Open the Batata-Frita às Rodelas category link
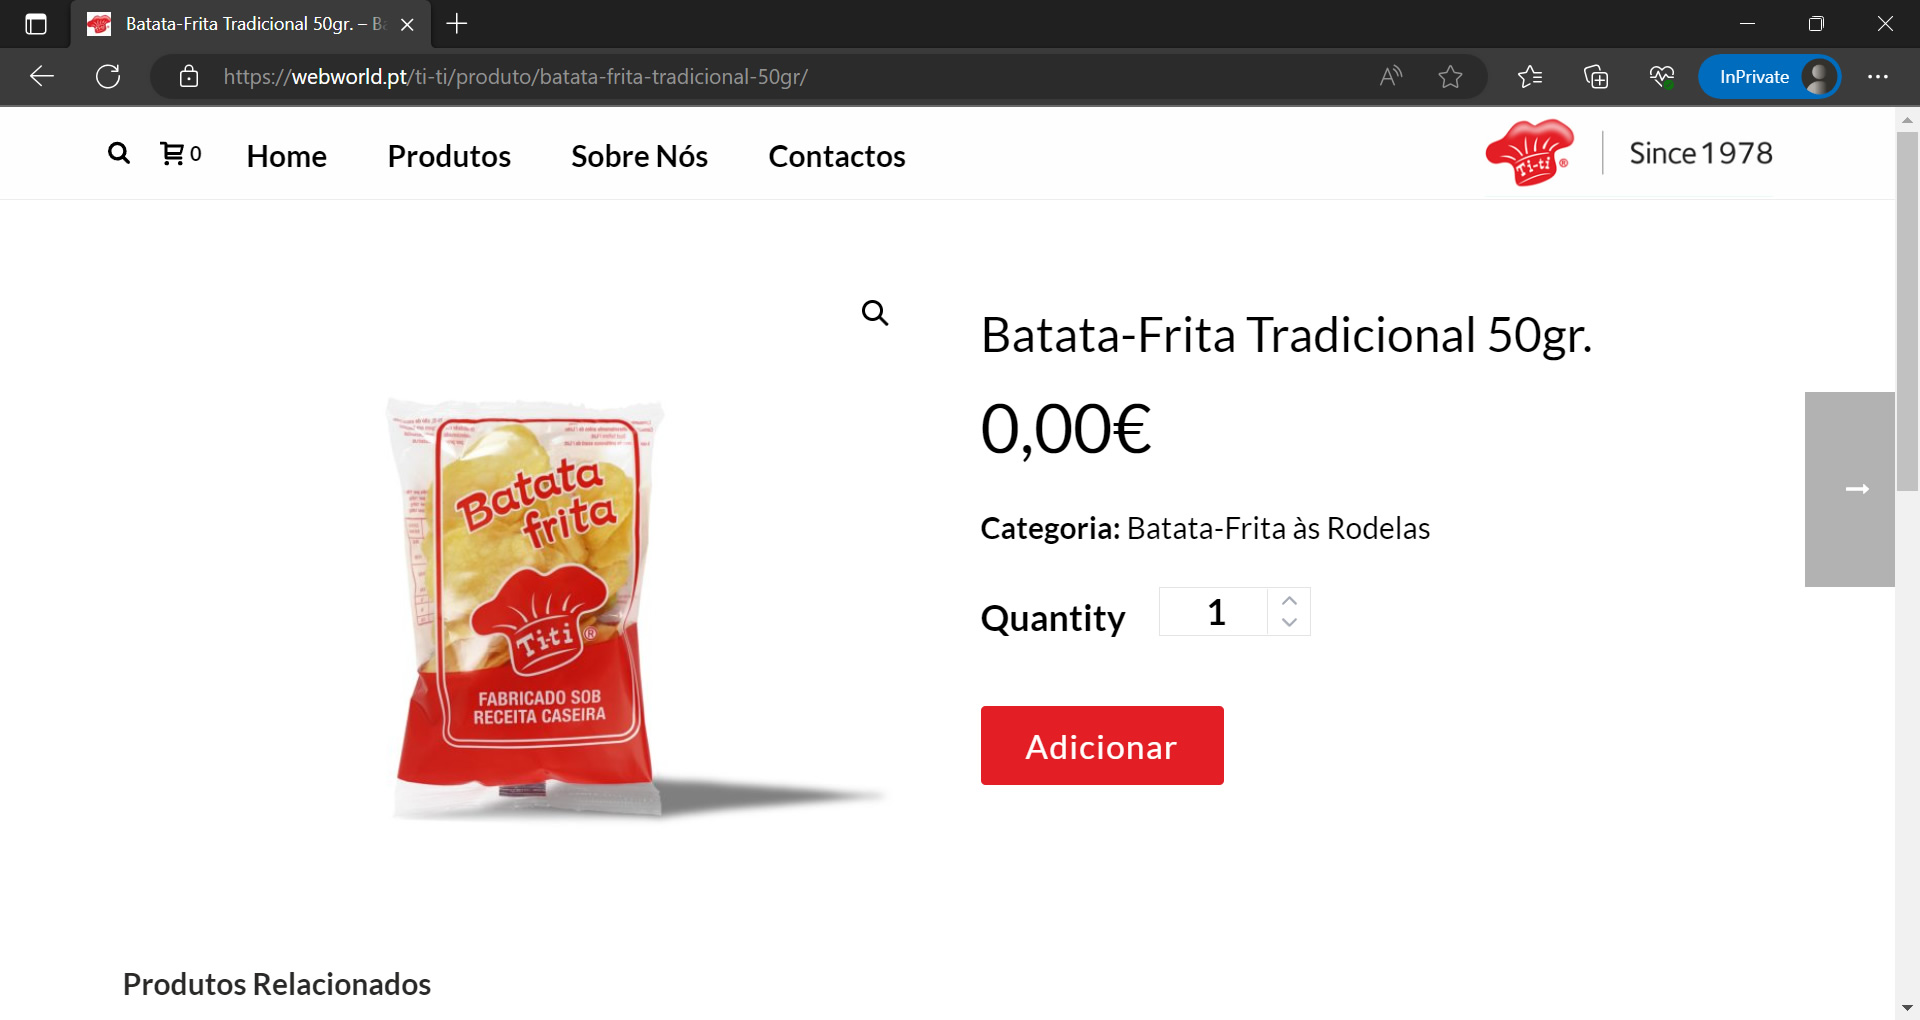Screen dimensions: 1920x1020 click(x=1278, y=528)
